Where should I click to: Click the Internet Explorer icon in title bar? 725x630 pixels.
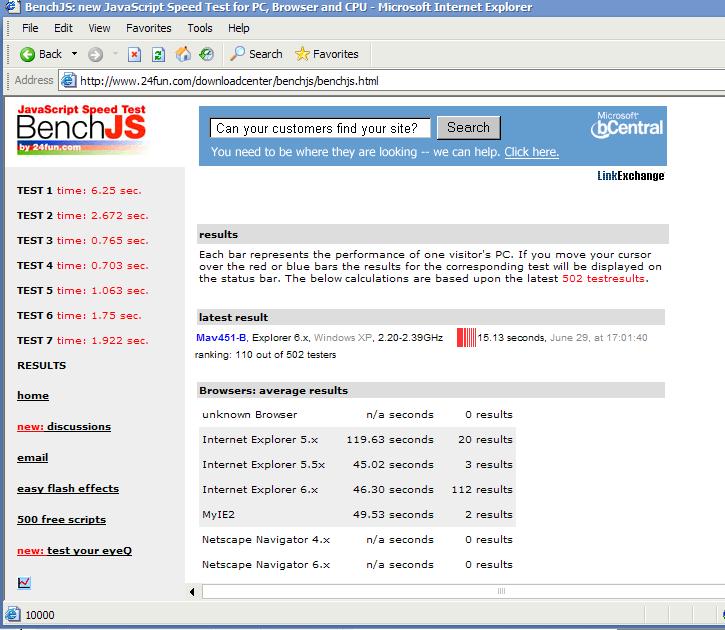(x=12, y=6)
